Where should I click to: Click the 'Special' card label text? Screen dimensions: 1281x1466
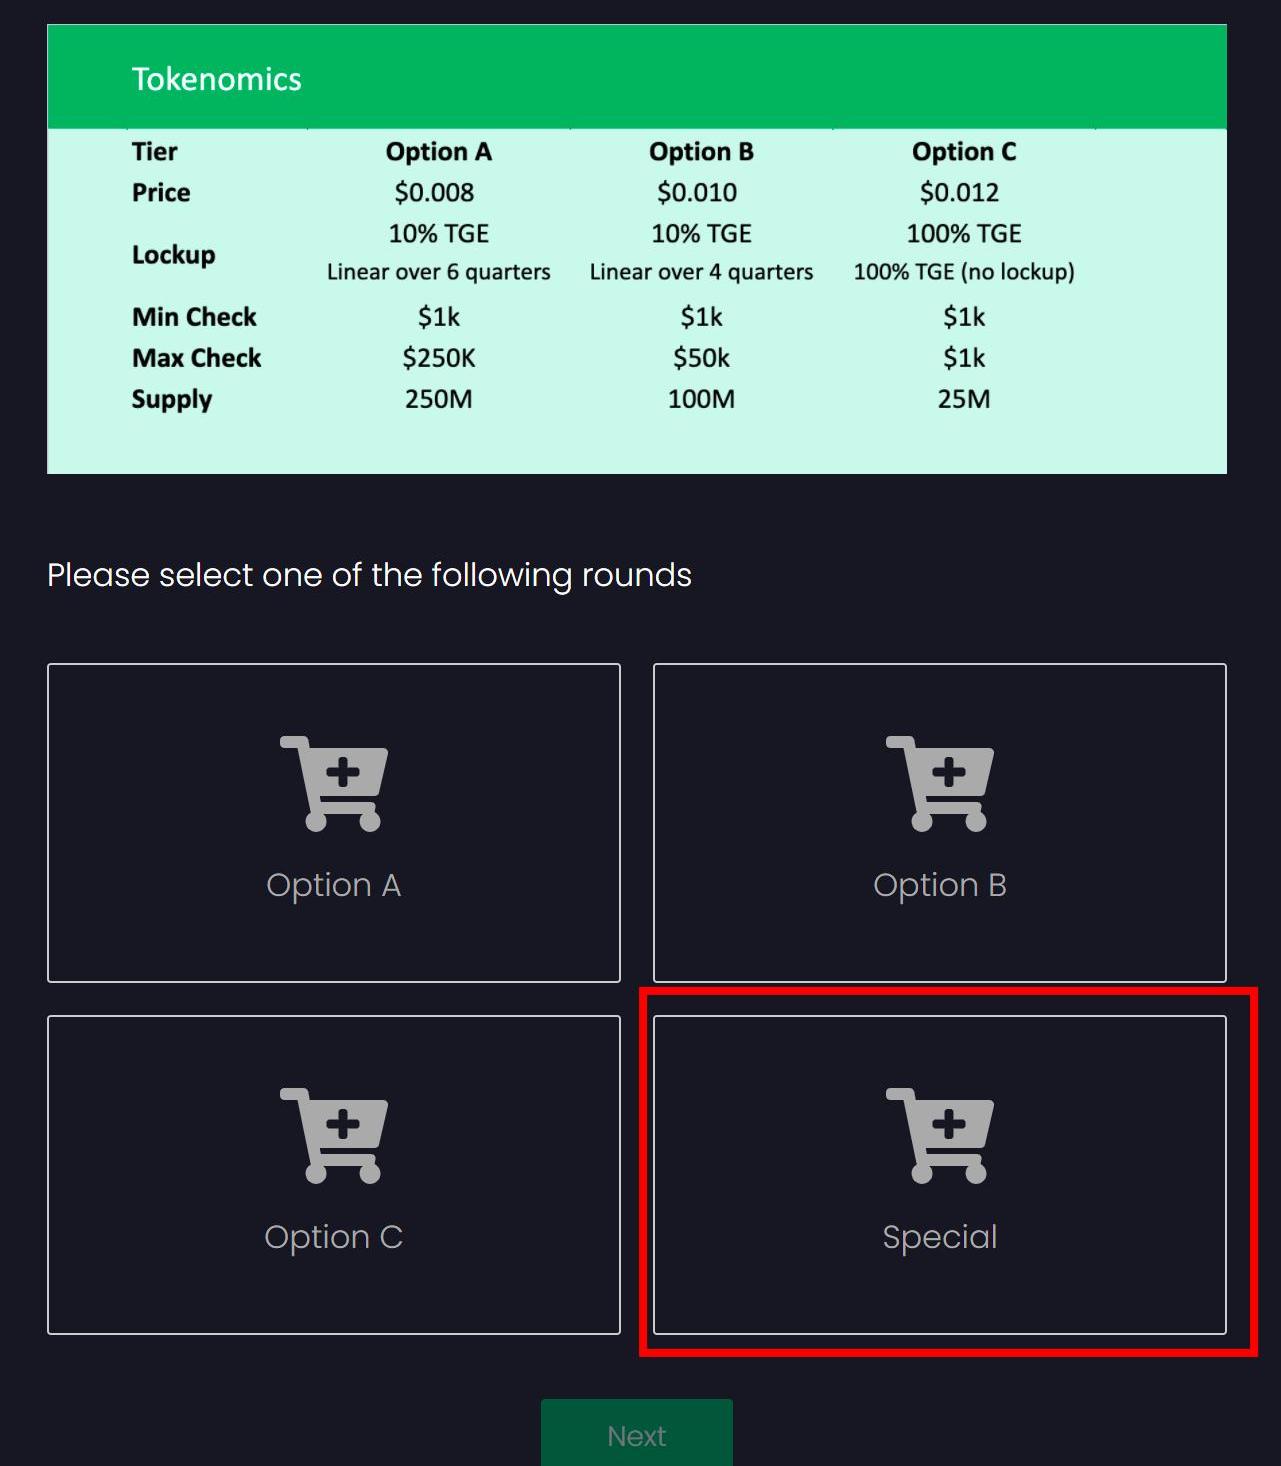click(x=940, y=1237)
